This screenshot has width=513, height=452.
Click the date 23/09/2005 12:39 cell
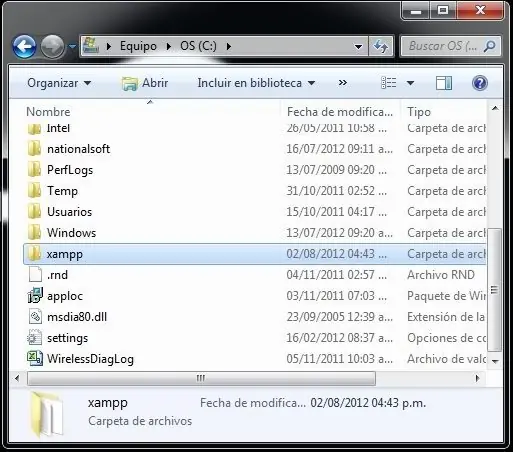pyautogui.click(x=340, y=317)
